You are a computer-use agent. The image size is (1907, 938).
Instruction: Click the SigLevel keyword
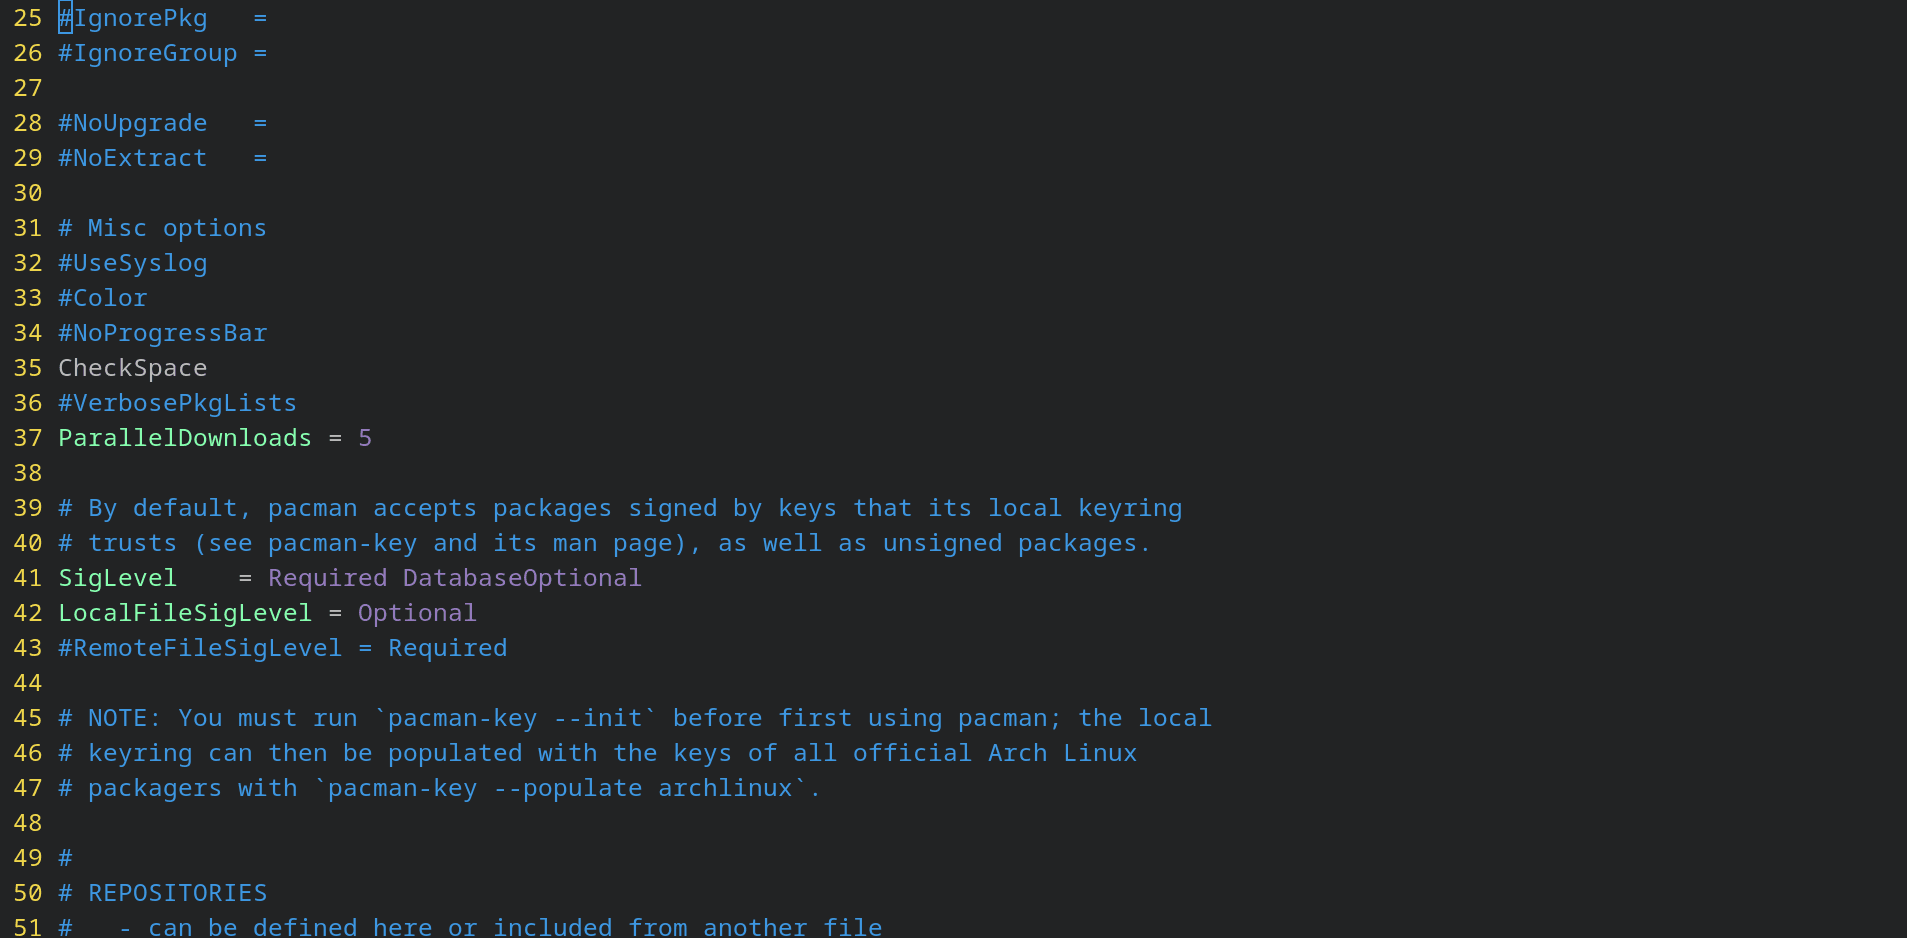pos(117,578)
